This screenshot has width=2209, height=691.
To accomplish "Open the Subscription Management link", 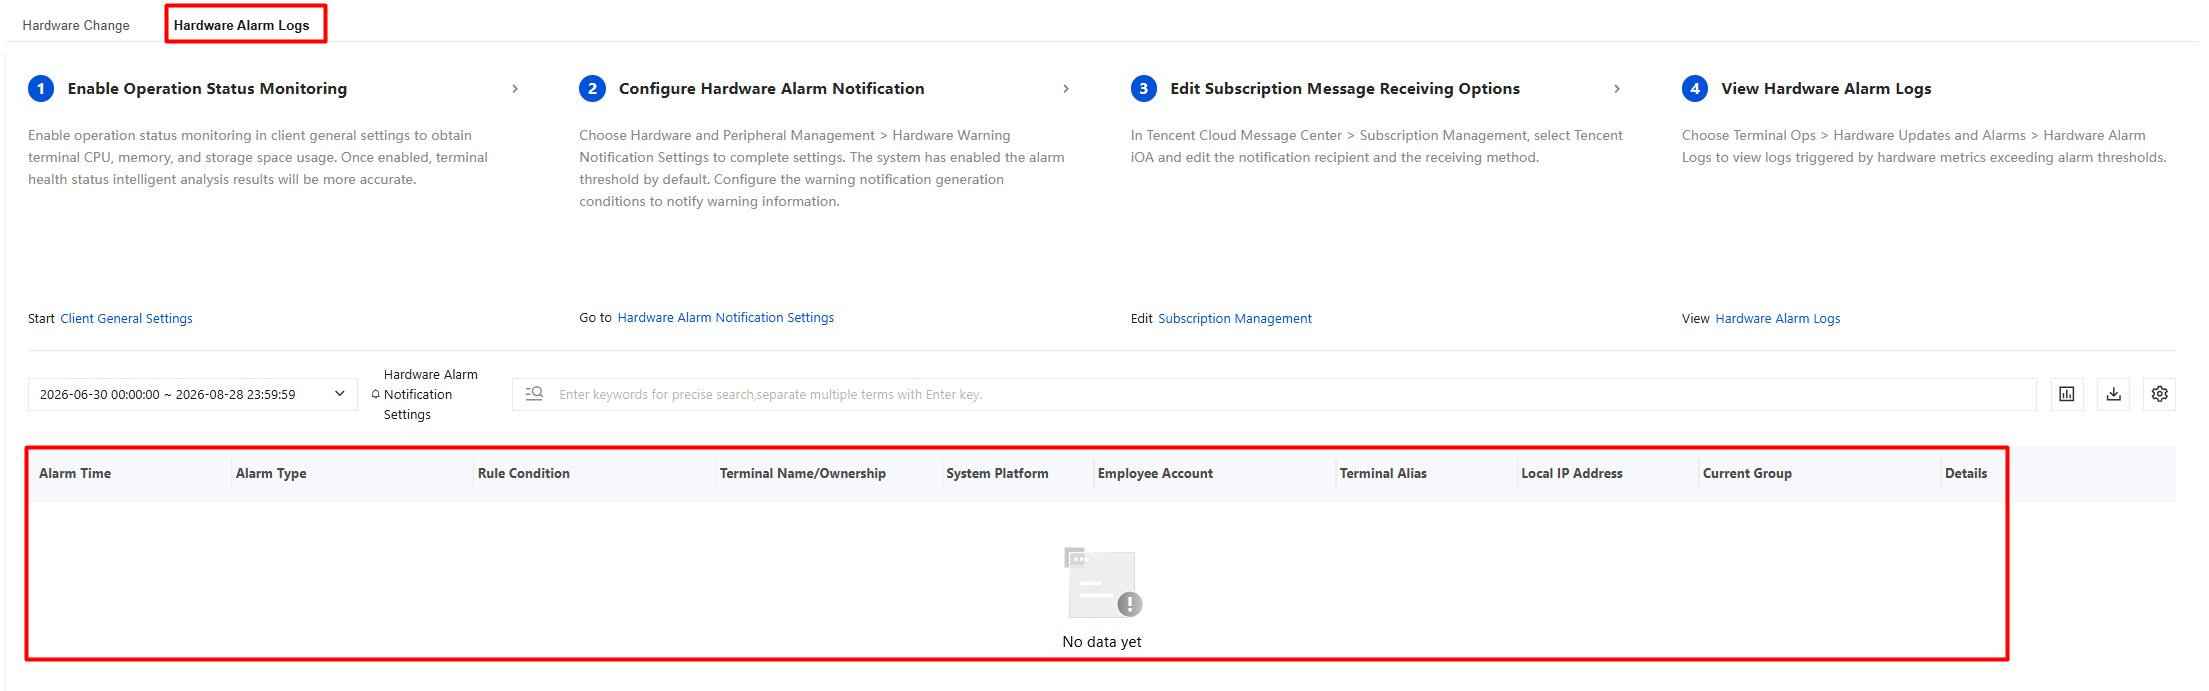I will tap(1235, 318).
